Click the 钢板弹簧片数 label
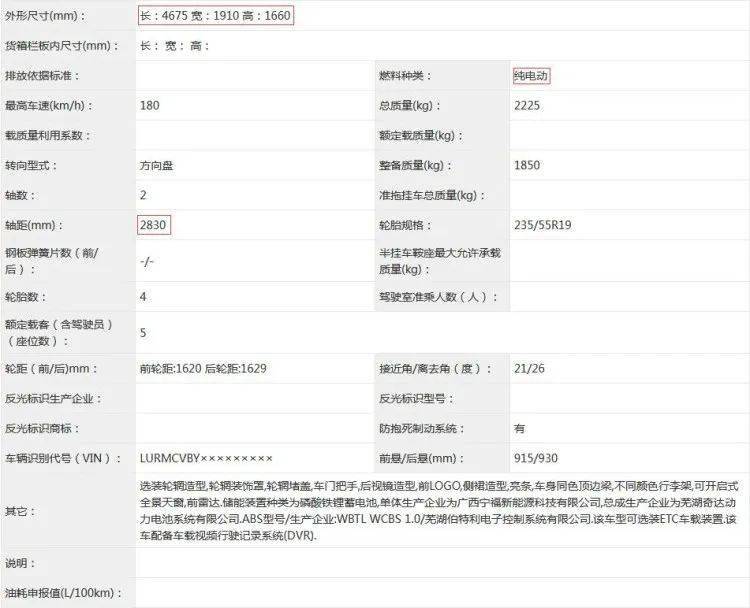The image size is (750, 608). 52,261
